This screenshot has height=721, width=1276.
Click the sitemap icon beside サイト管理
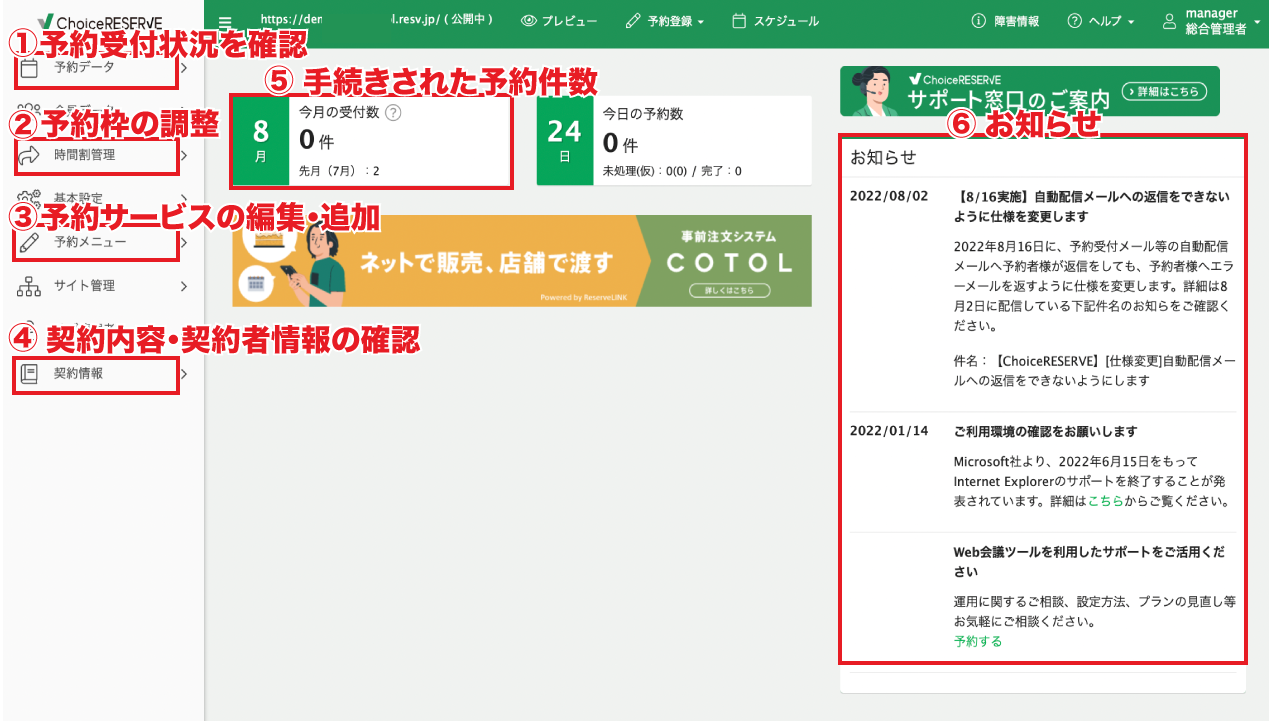[29, 287]
